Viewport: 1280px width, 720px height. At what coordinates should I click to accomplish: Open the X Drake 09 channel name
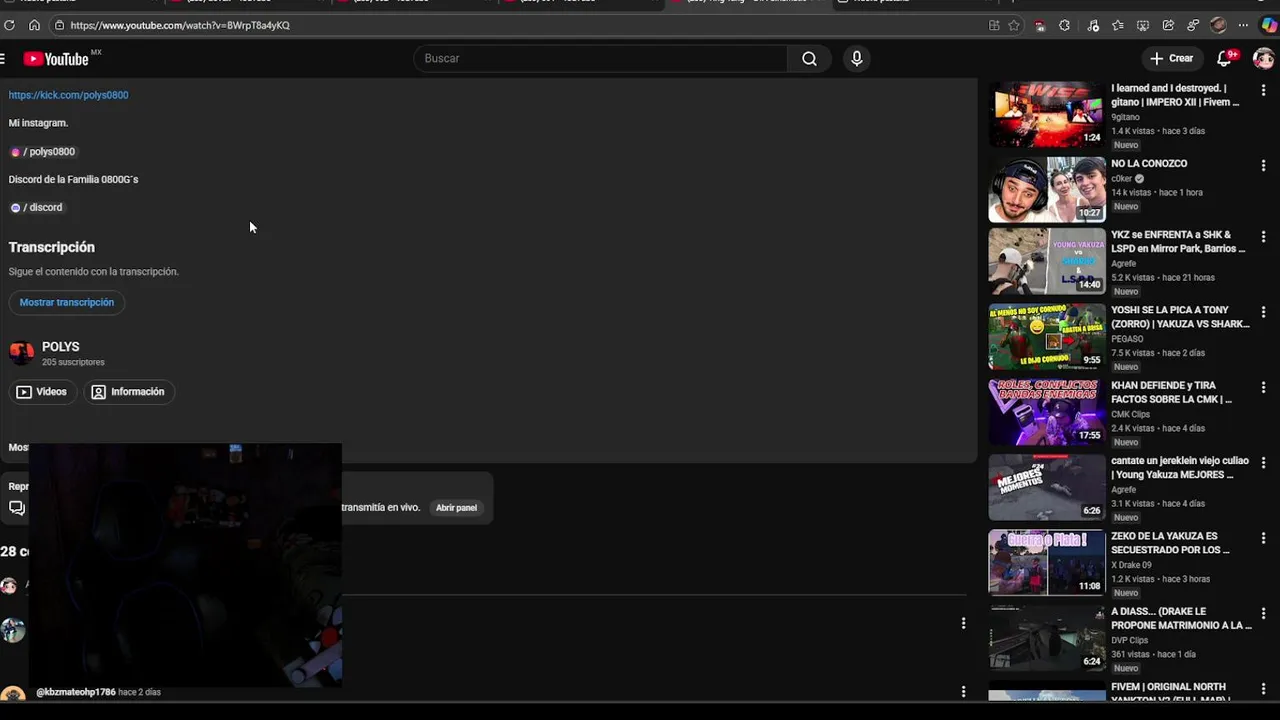click(x=1132, y=565)
